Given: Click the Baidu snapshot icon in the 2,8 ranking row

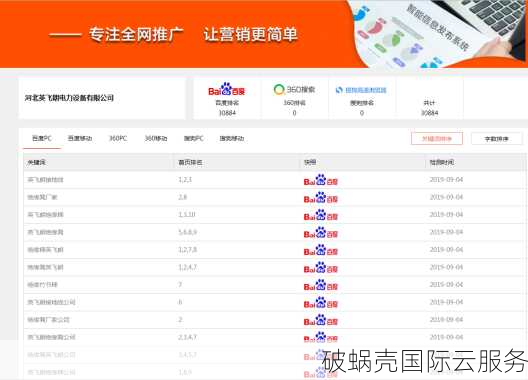Looking at the screenshot, I should [321, 198].
